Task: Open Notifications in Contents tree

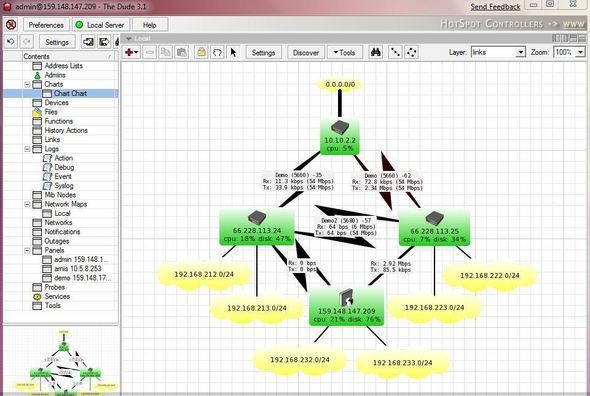Action: (x=62, y=232)
